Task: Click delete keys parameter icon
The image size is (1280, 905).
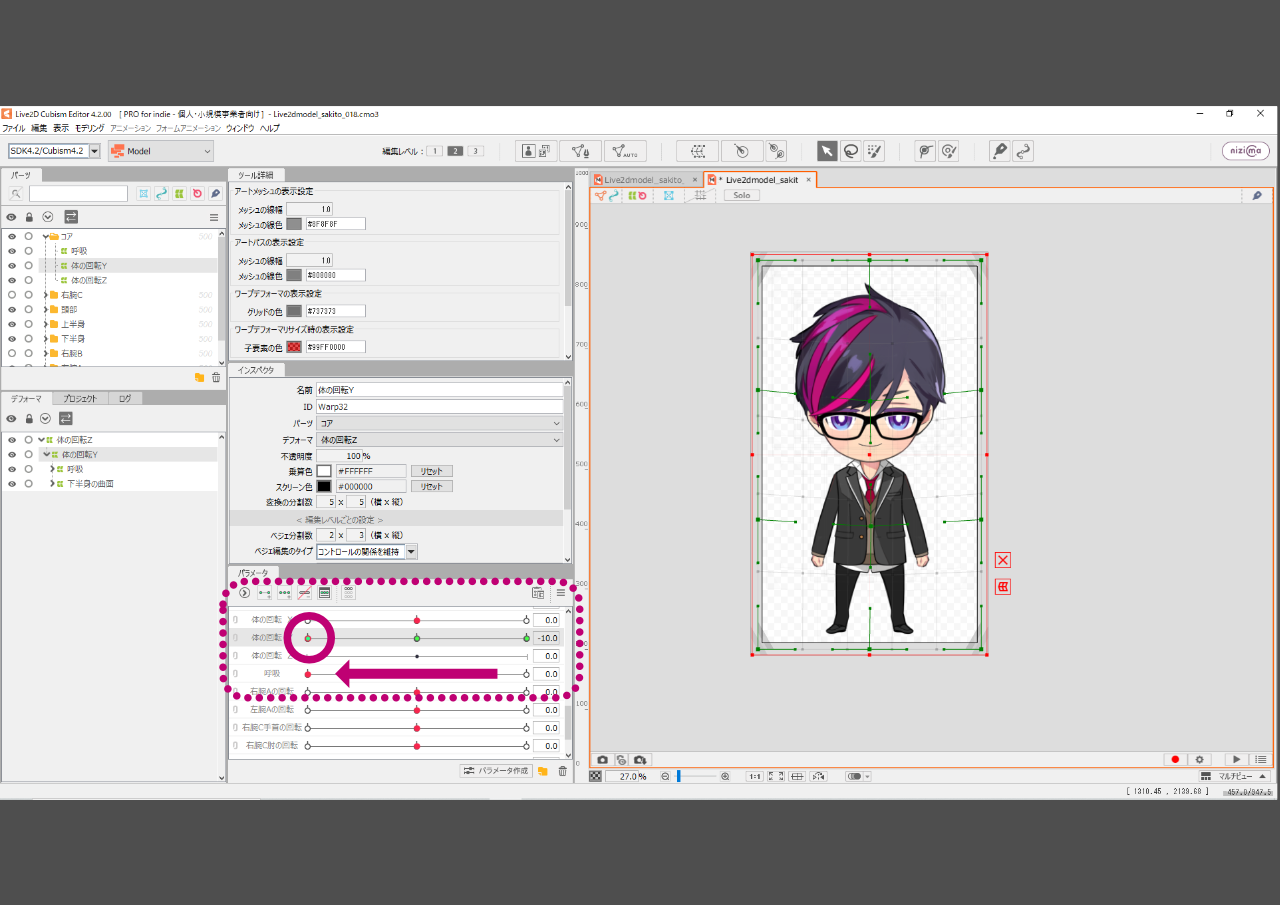Action: click(304, 593)
